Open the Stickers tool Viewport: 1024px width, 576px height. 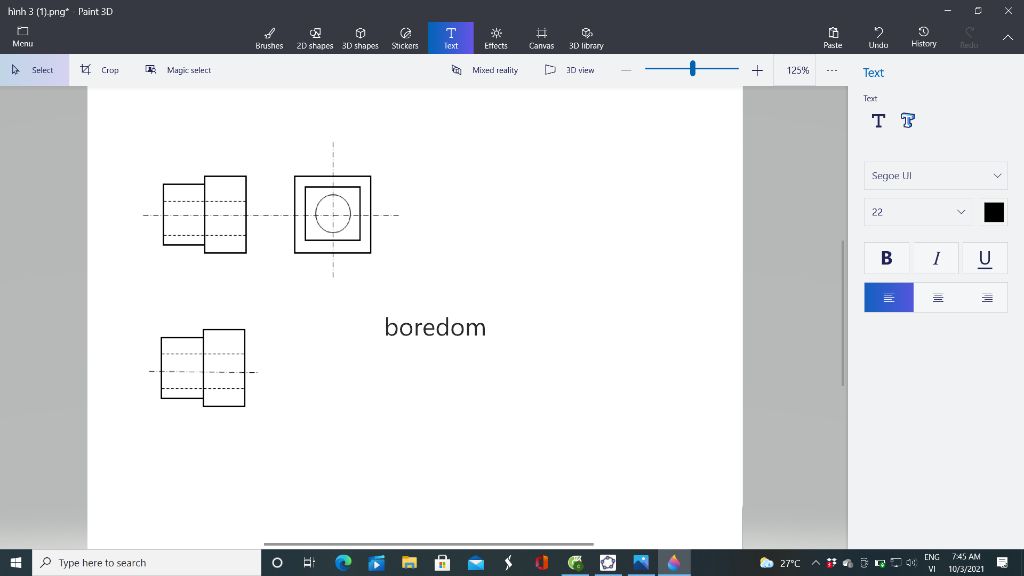click(x=405, y=38)
